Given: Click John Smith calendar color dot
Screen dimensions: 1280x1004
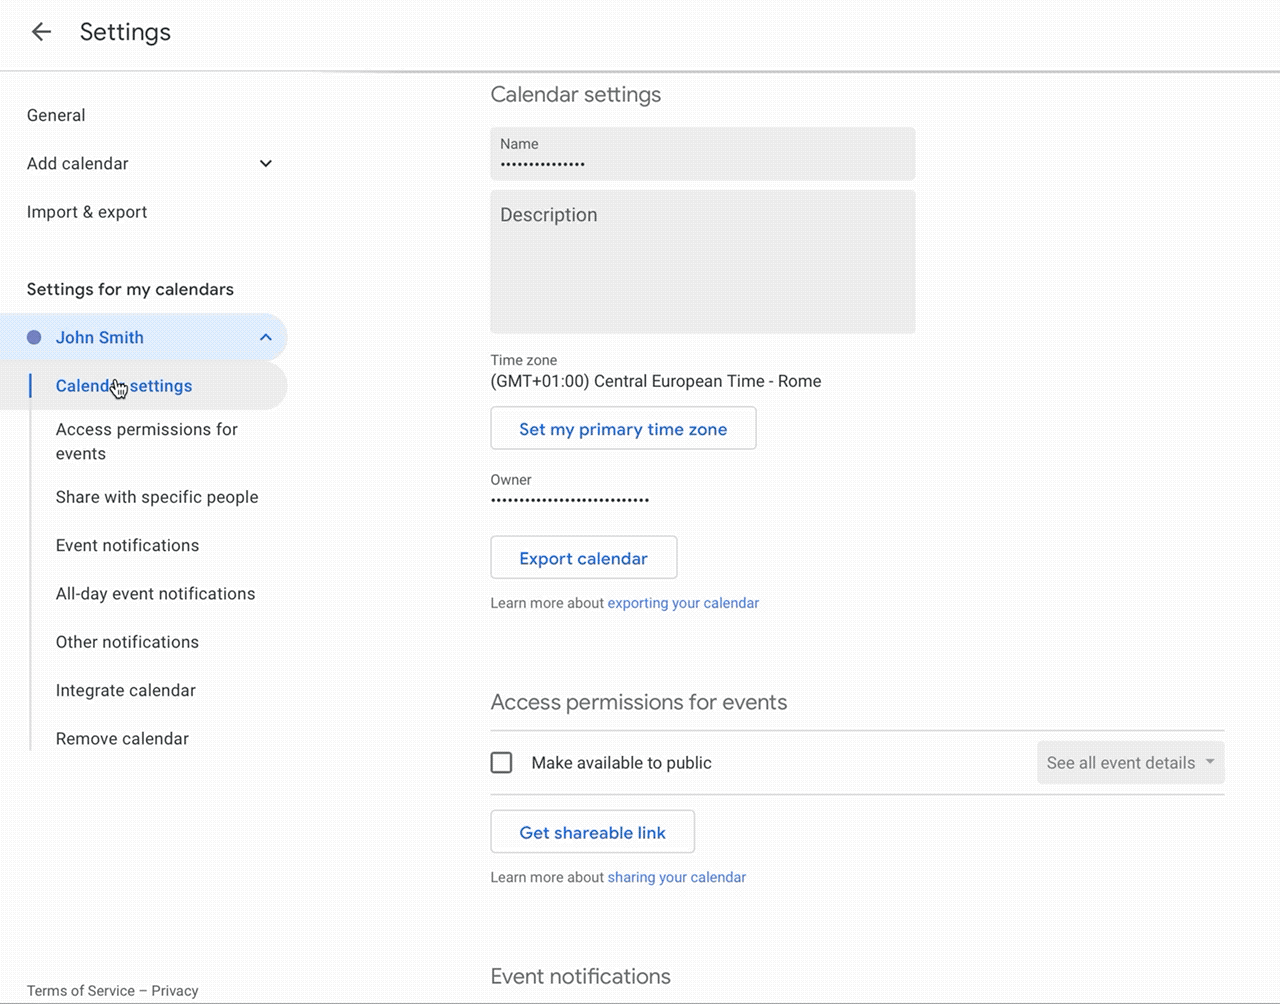Looking at the screenshot, I should pyautogui.click(x=34, y=338).
